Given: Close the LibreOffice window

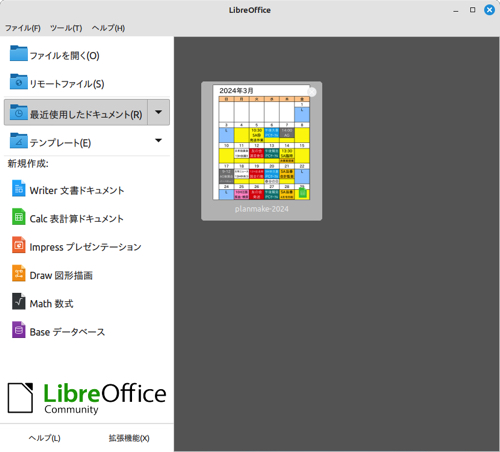Looking at the screenshot, I should pos(489,10).
